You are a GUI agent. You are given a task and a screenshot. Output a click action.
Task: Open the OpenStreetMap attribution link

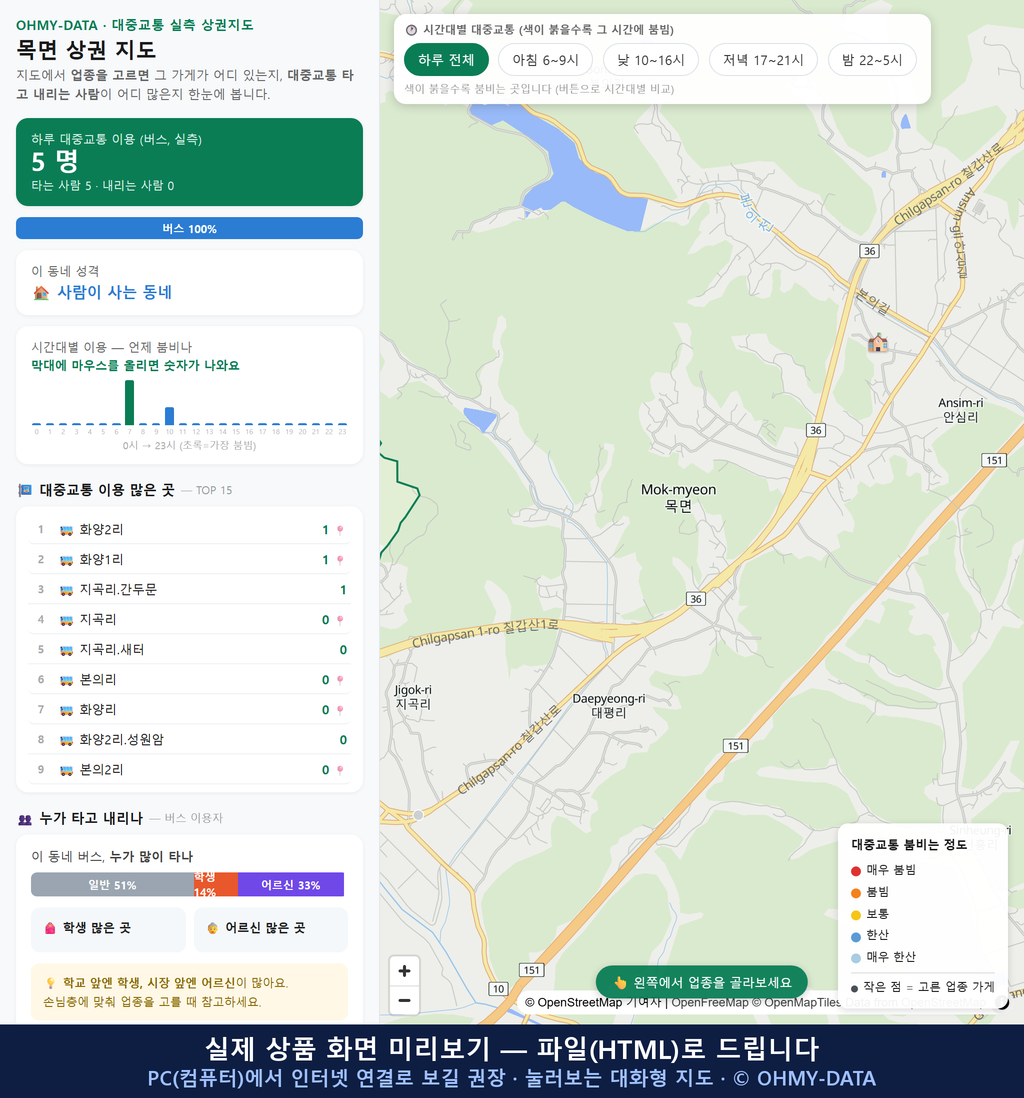tap(573, 1003)
